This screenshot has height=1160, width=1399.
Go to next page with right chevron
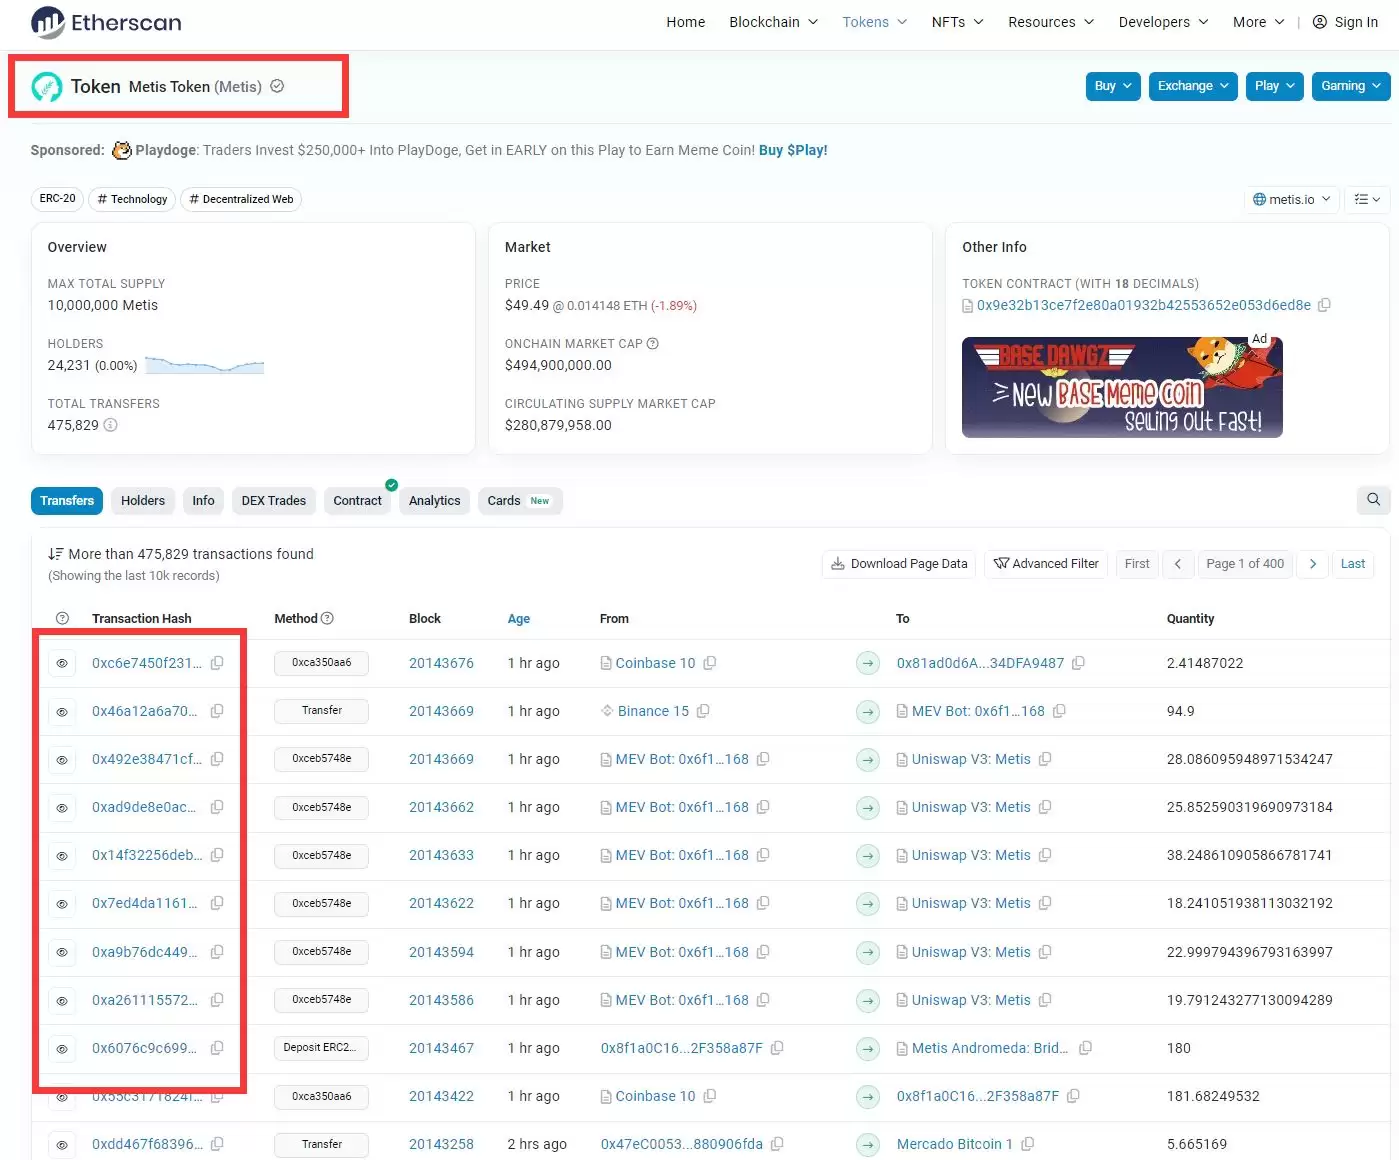point(1312,564)
